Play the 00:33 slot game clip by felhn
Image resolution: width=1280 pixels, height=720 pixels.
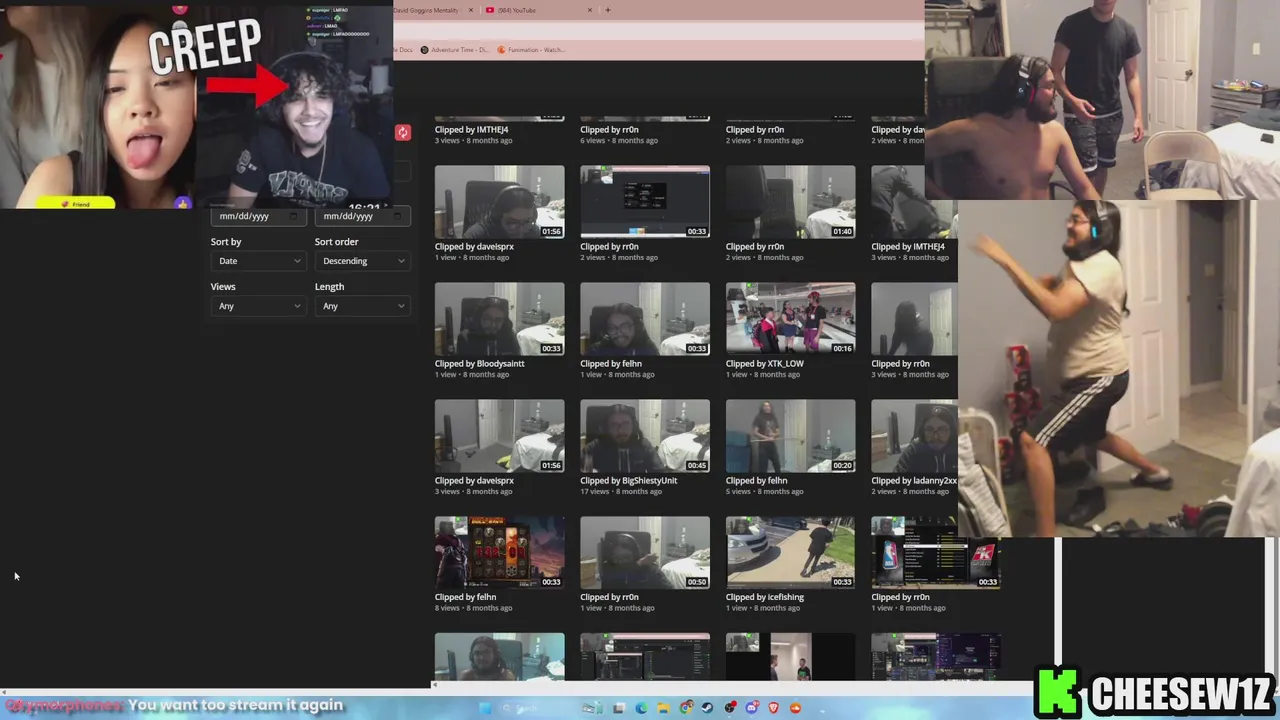pos(499,553)
